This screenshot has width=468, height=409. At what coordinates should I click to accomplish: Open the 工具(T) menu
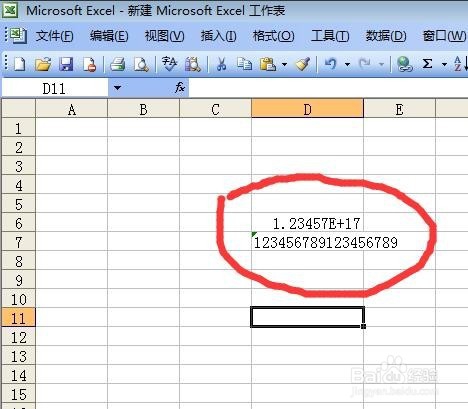(x=330, y=36)
